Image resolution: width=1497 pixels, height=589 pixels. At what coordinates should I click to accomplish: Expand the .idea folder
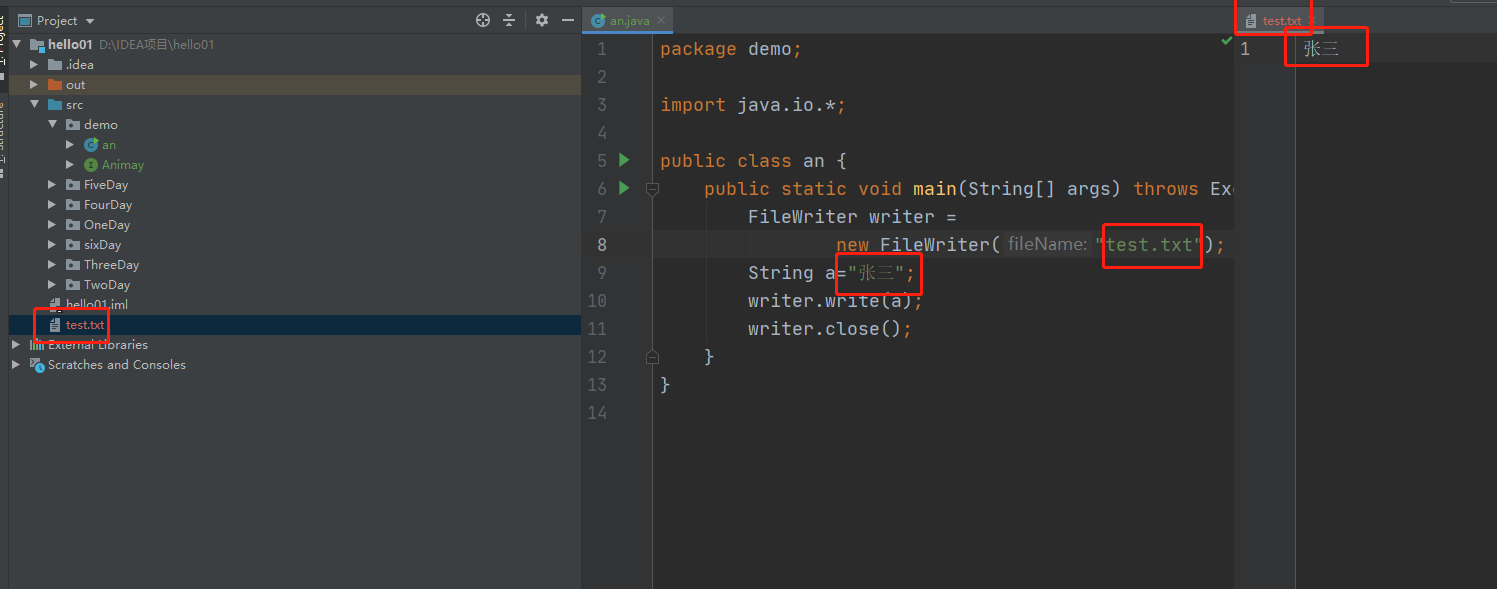34,65
